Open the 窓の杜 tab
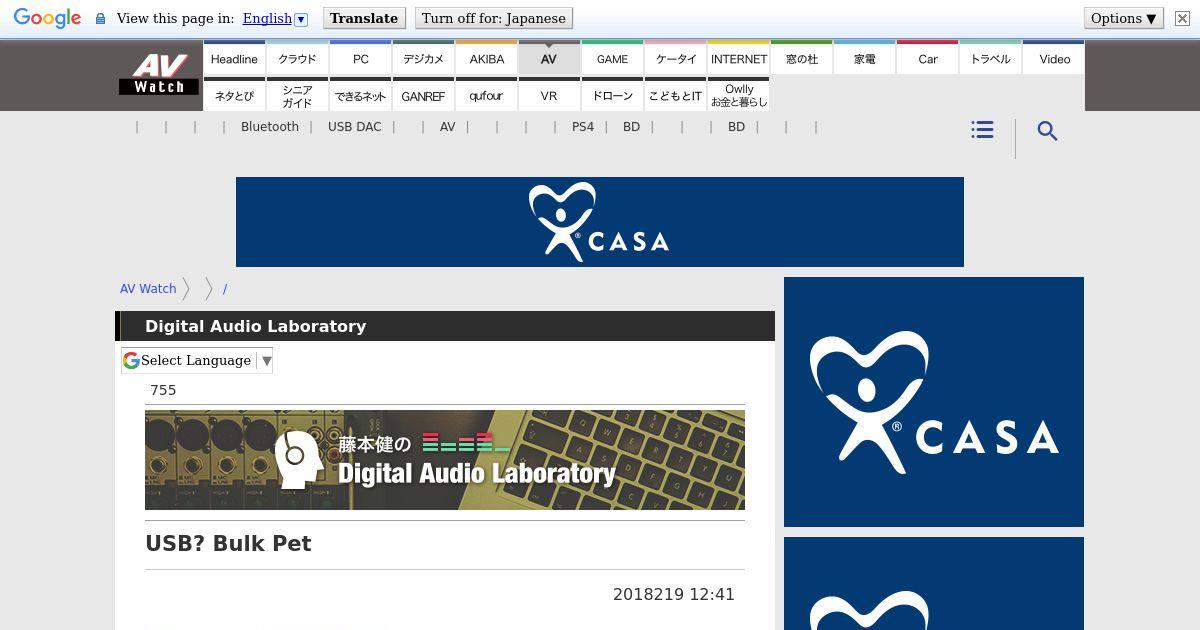1200x630 pixels. tap(801, 58)
